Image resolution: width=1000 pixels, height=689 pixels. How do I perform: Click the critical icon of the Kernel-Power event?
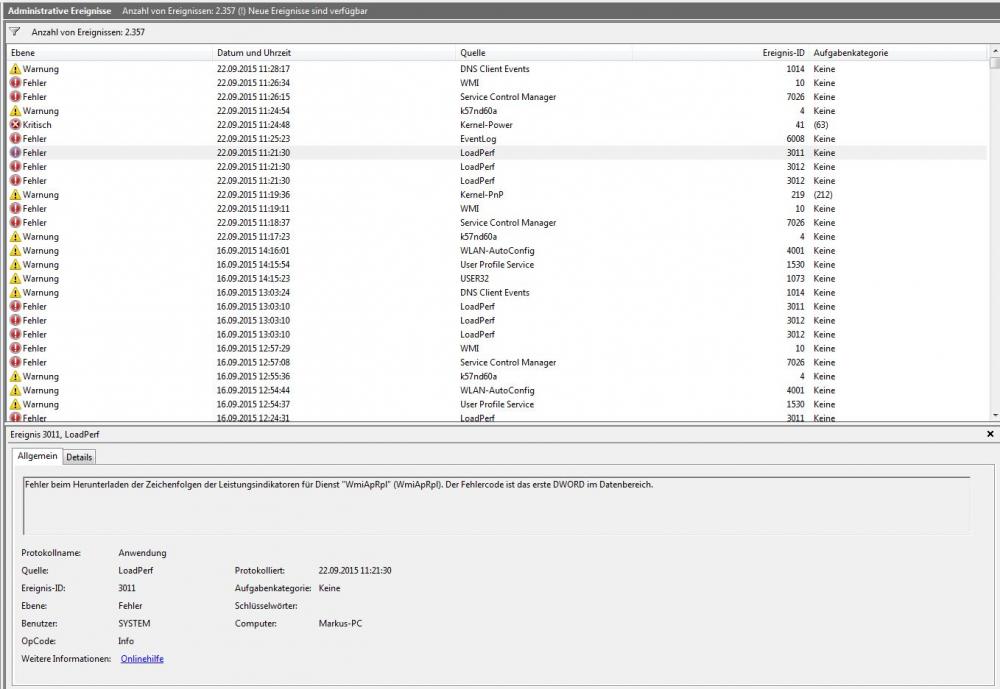(x=15, y=125)
